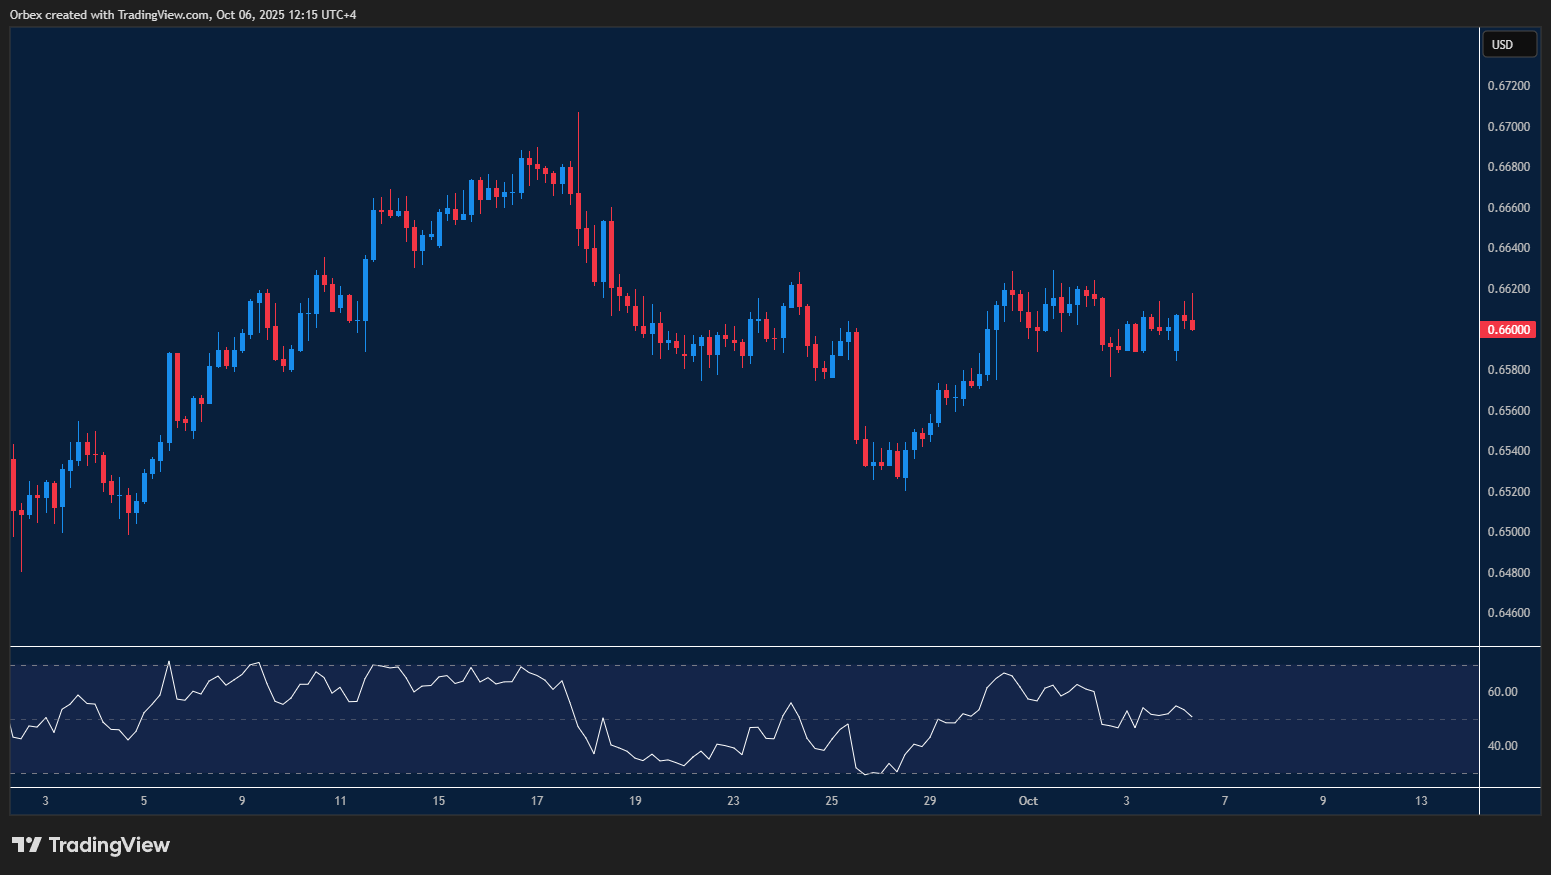The height and width of the screenshot is (875, 1551).
Task: Click the 0.67200 price scale label
Action: [x=1508, y=86]
